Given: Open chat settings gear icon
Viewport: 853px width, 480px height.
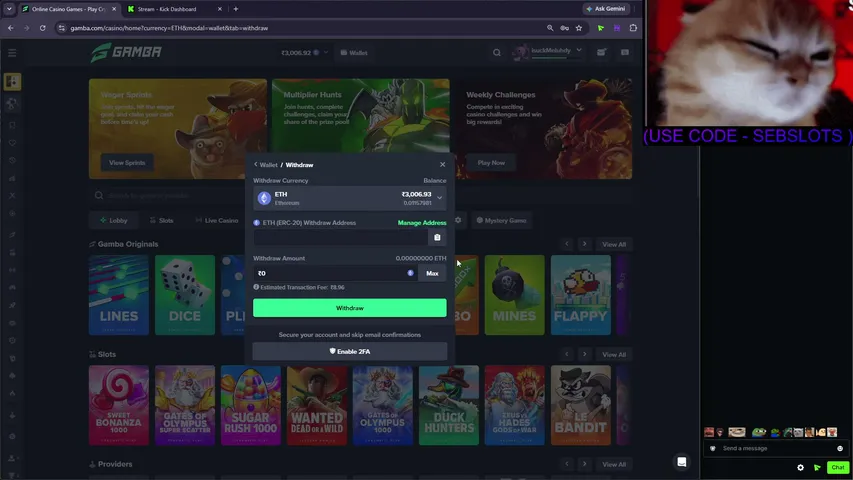Looking at the screenshot, I should [800, 467].
